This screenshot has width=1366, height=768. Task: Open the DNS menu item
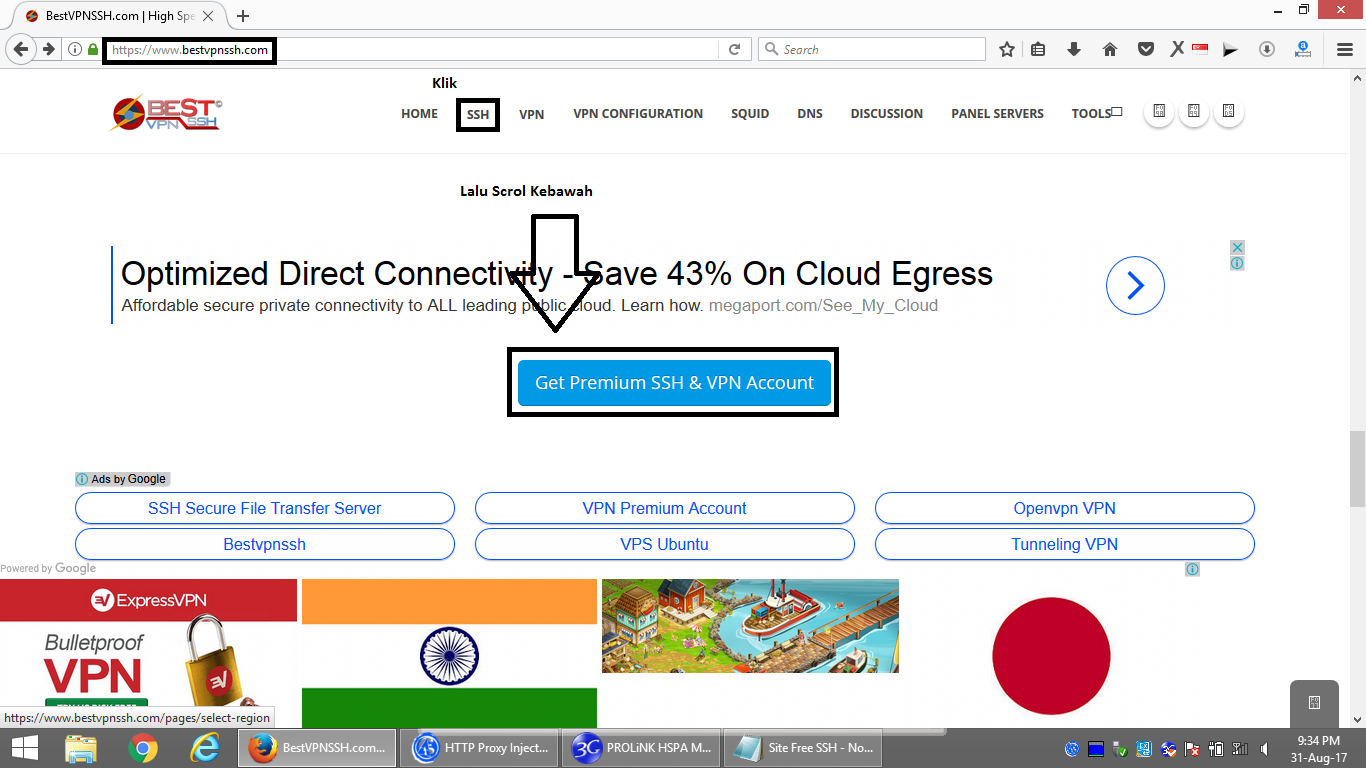tap(810, 114)
